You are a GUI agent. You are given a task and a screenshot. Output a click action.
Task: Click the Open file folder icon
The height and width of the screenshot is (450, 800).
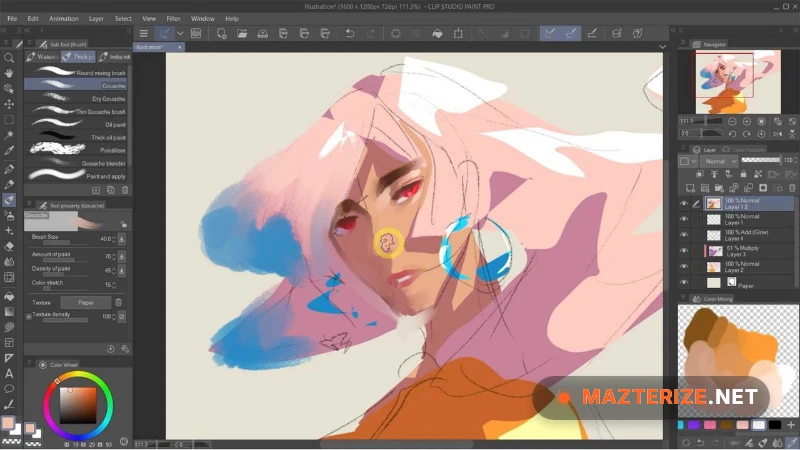[242, 34]
